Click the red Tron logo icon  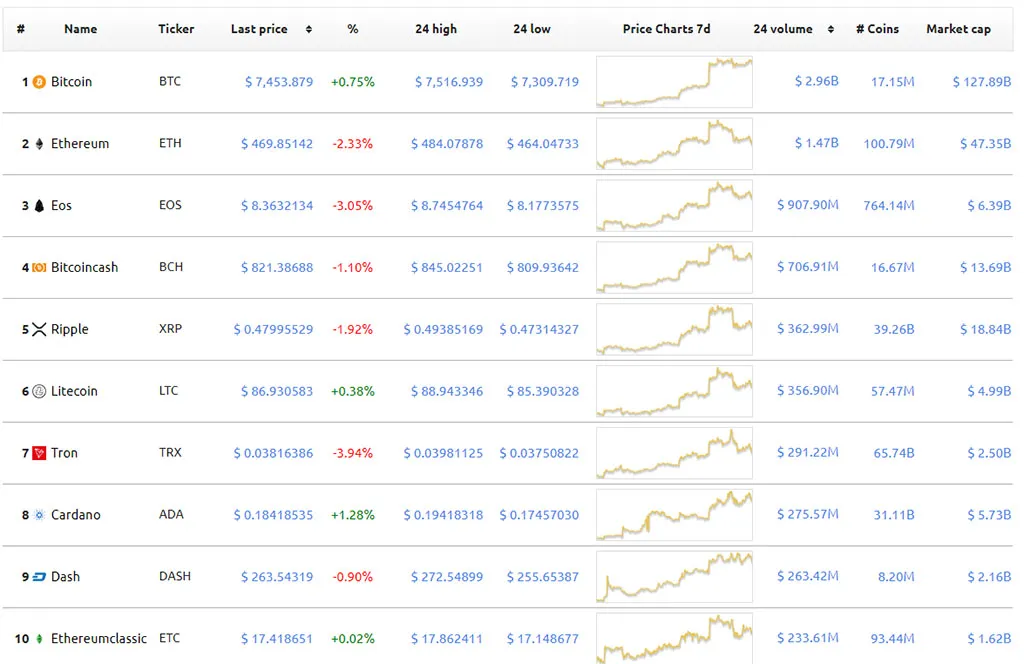tap(39, 453)
